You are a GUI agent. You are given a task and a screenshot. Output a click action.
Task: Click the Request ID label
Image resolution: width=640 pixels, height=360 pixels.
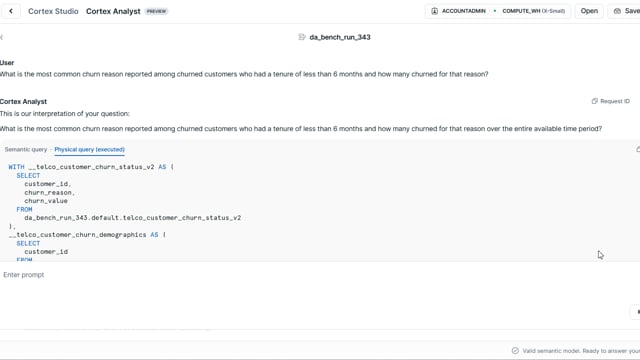pyautogui.click(x=615, y=101)
